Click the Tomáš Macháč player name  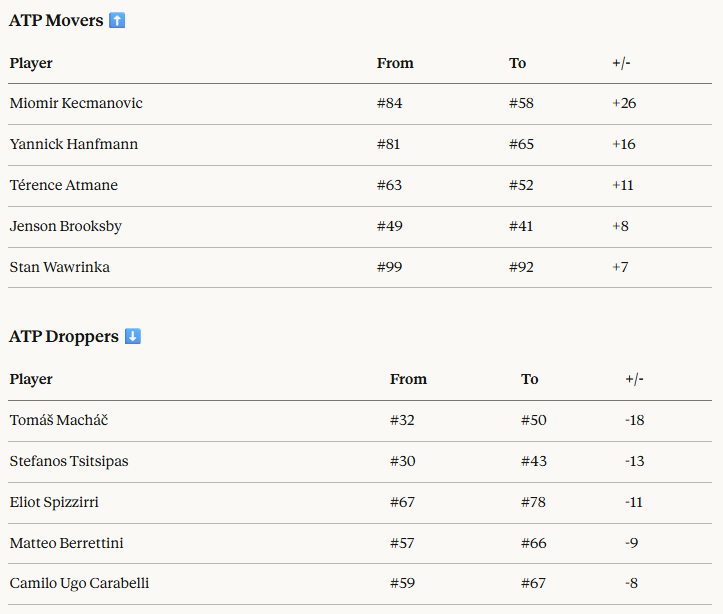58,420
